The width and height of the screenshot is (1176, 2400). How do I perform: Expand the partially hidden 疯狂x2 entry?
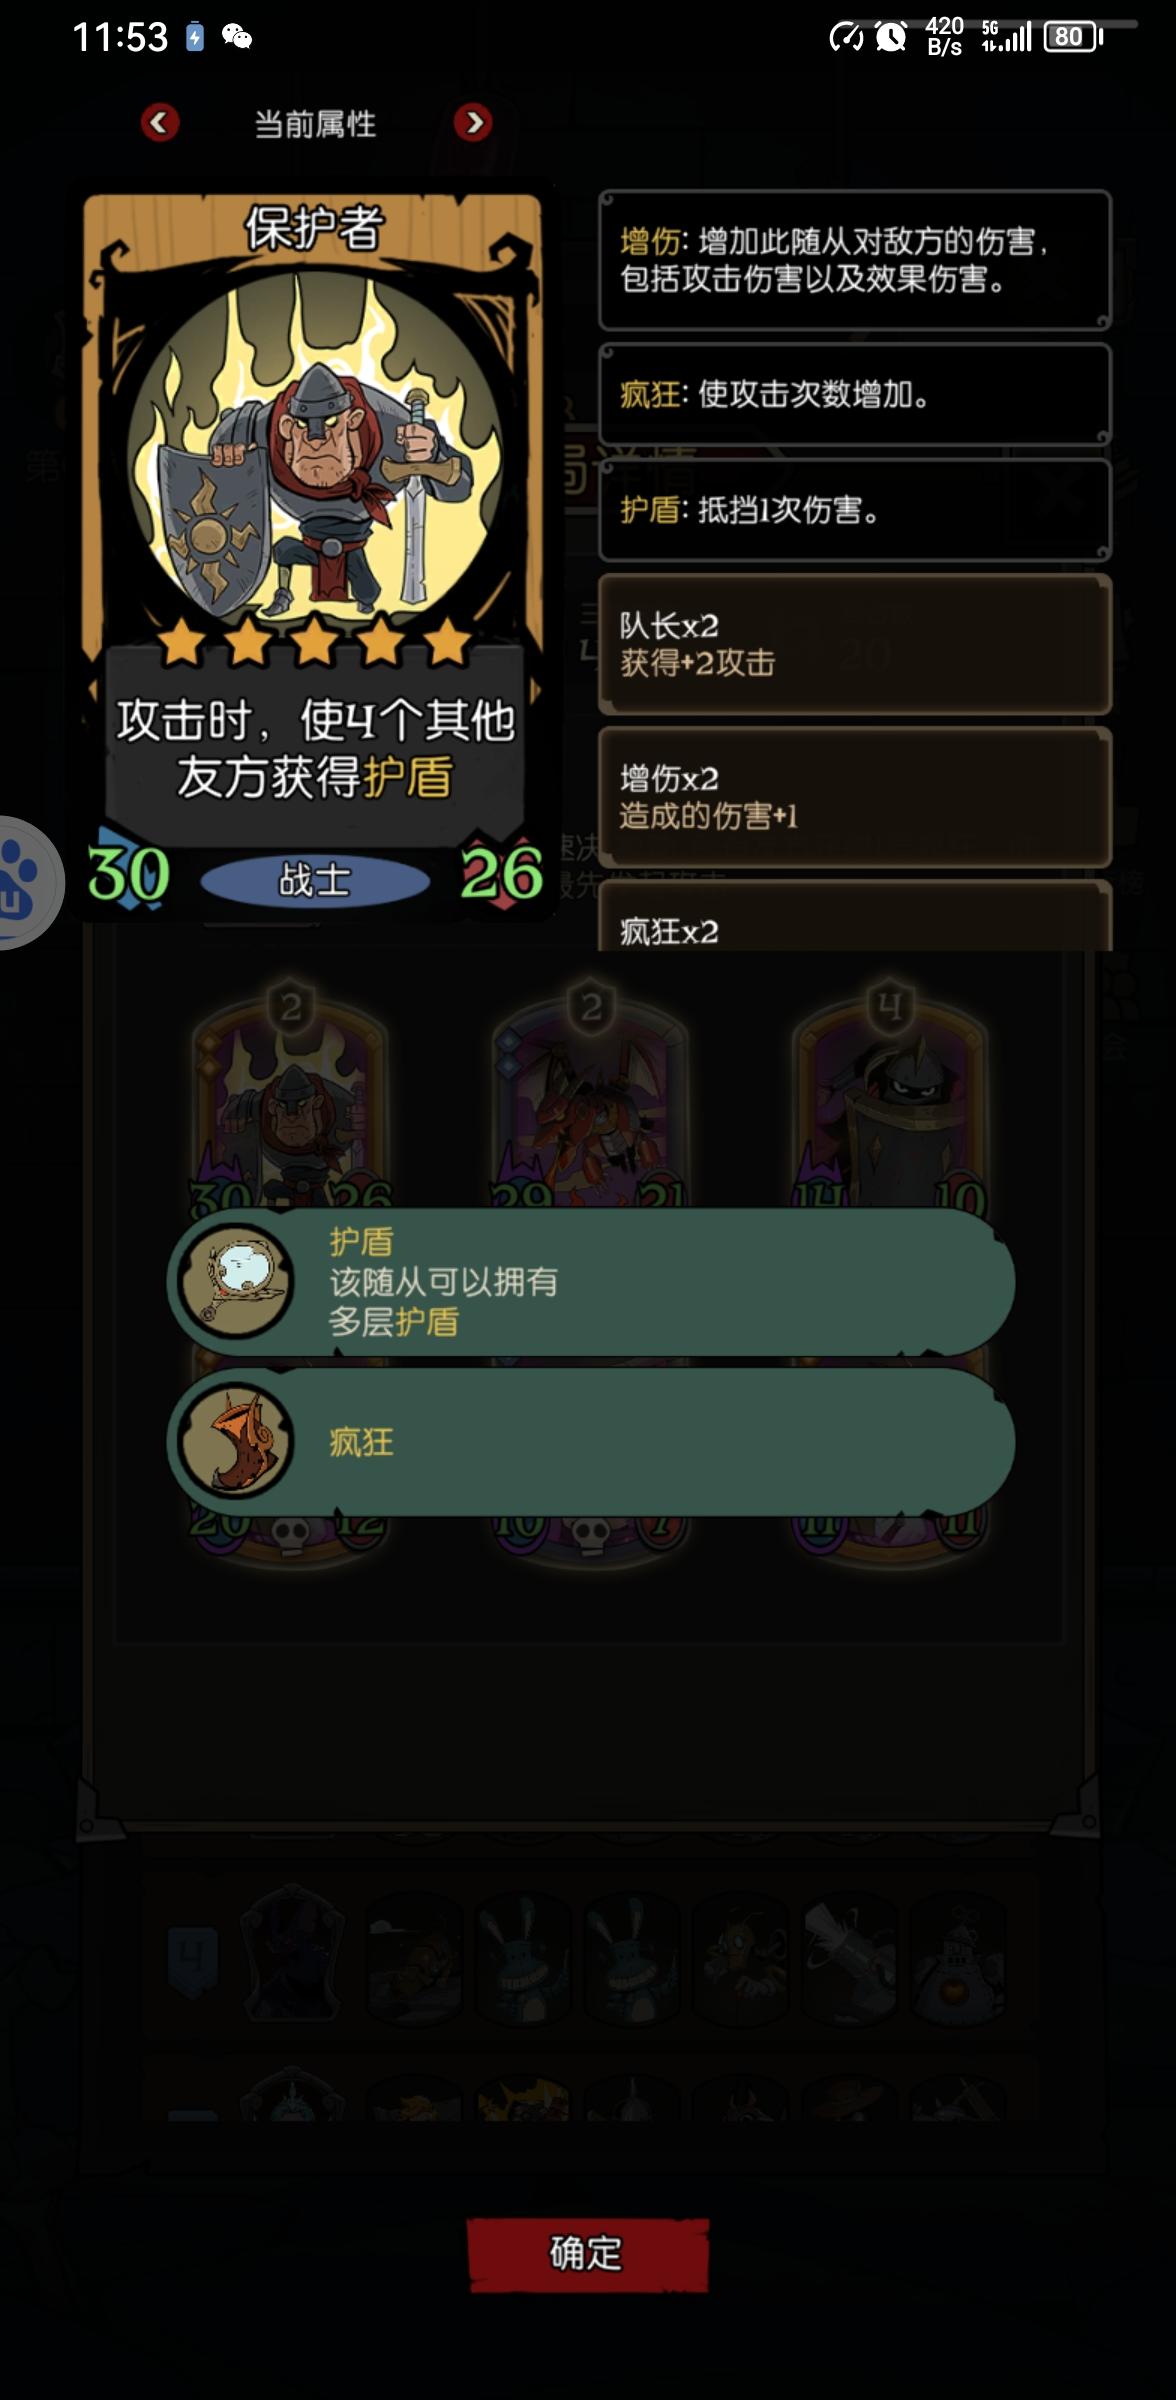[x=855, y=916]
